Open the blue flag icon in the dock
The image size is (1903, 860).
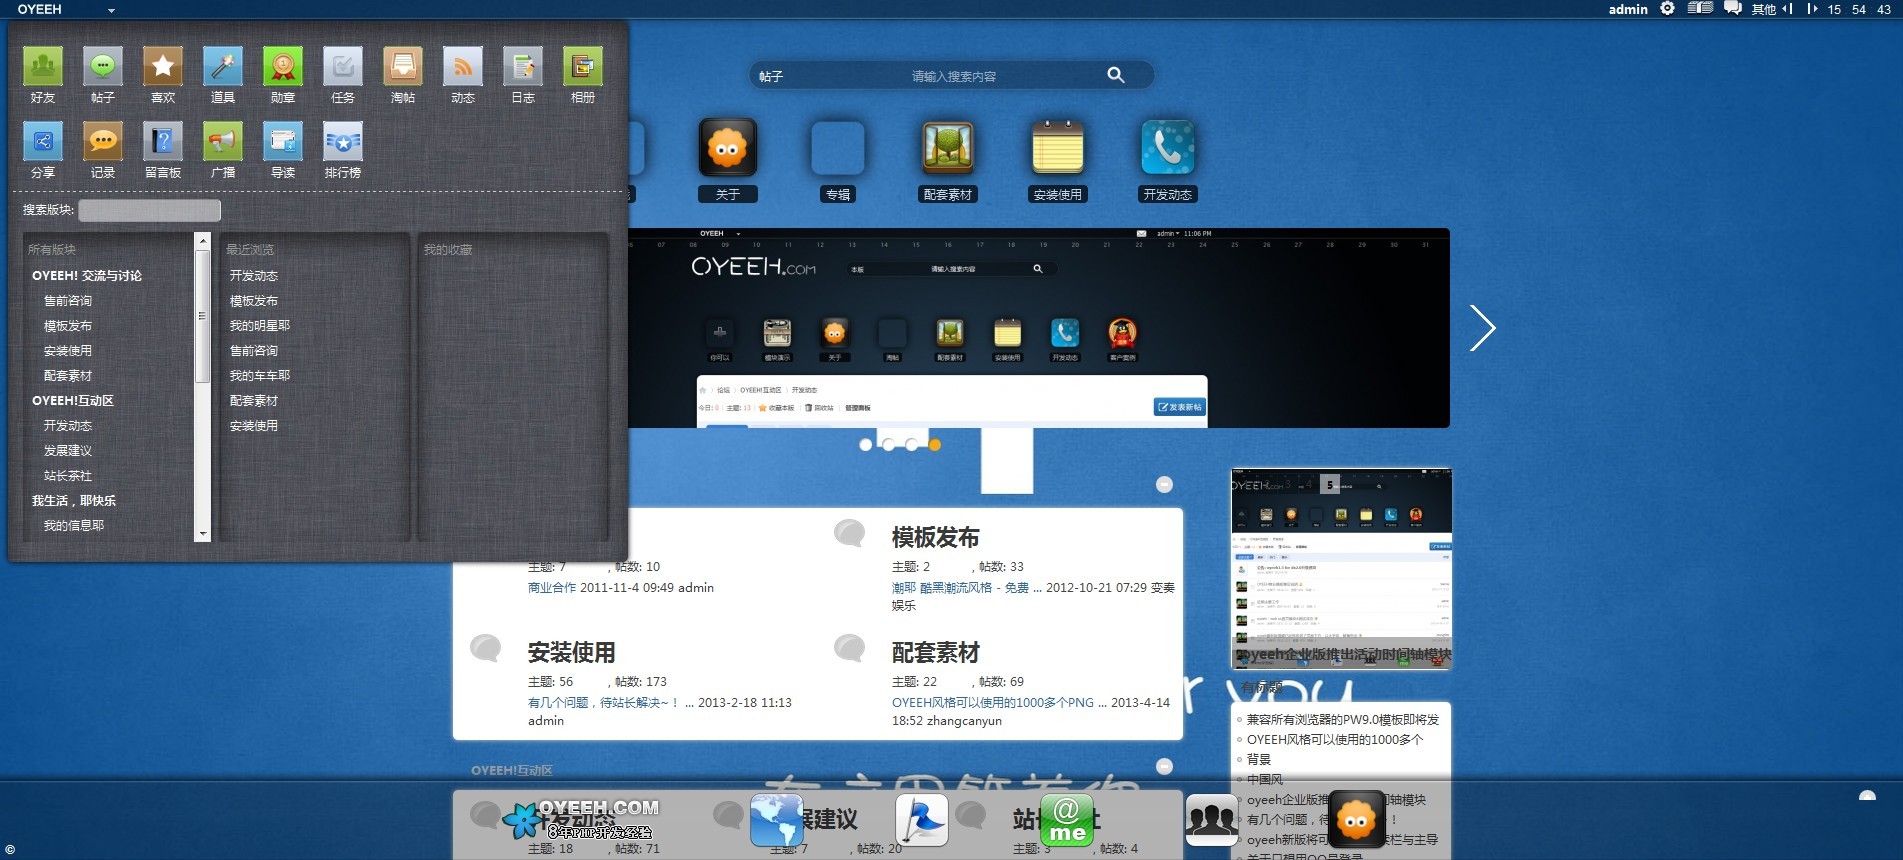pos(921,821)
